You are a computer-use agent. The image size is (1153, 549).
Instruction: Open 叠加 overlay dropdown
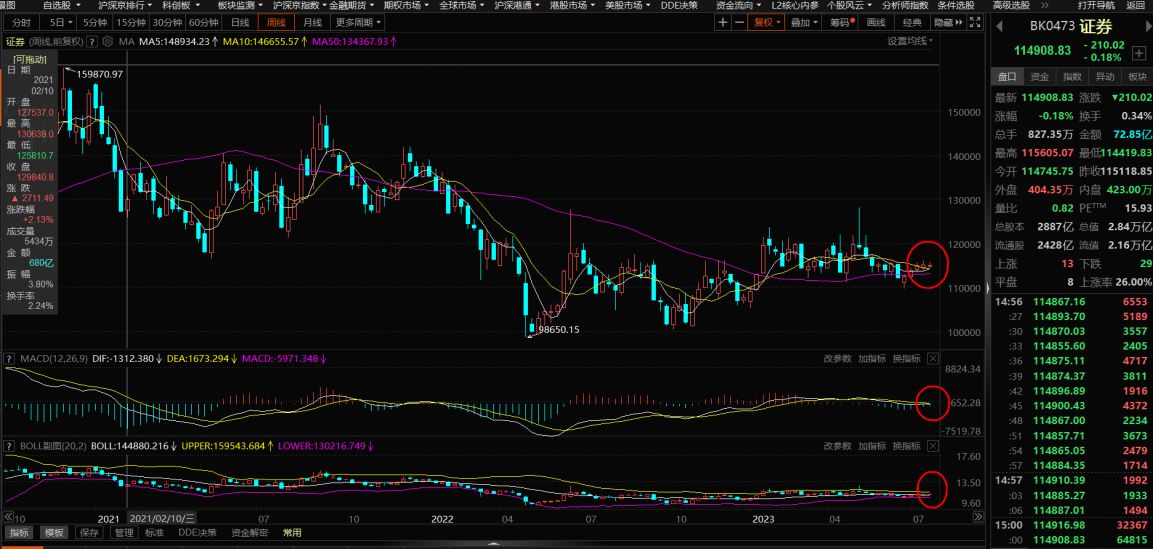click(x=803, y=23)
